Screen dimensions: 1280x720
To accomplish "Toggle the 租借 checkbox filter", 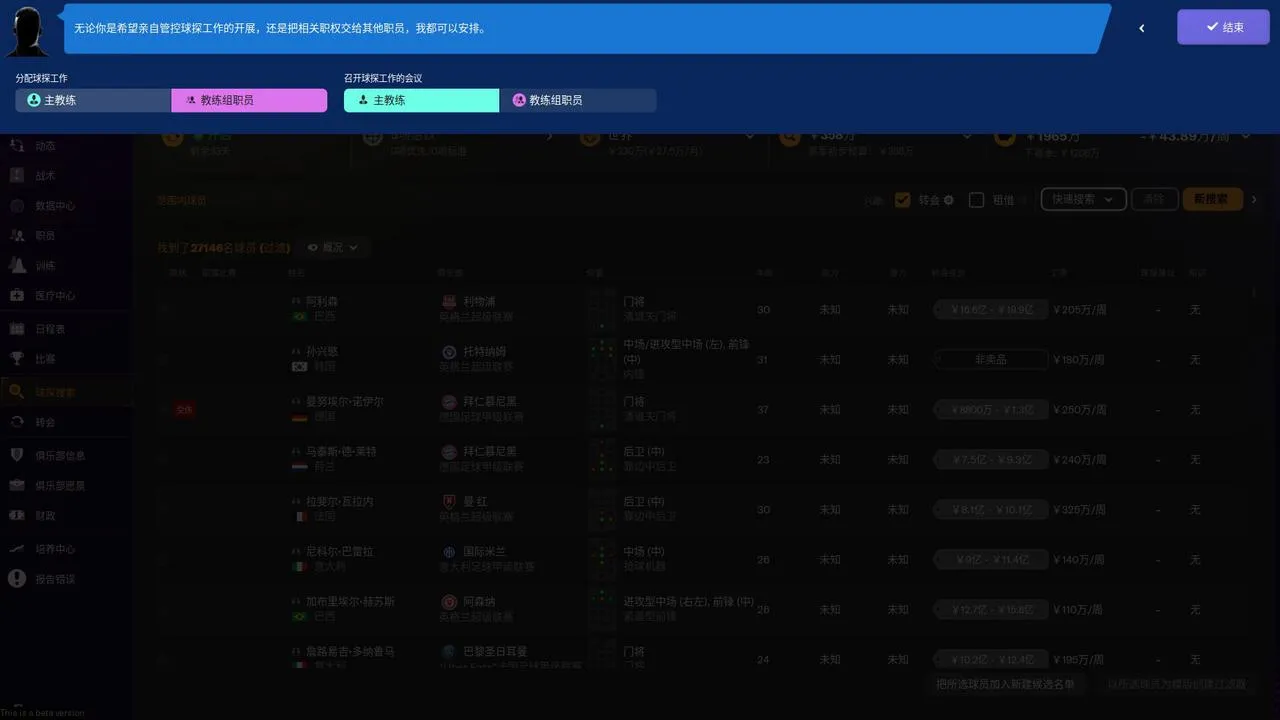I will coord(977,200).
